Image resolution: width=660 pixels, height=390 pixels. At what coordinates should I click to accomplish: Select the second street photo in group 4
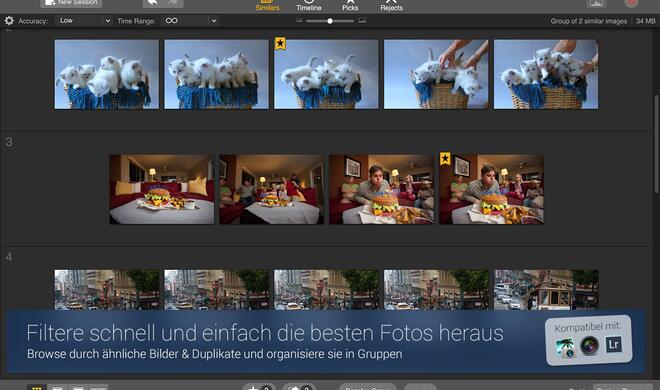pyautogui.click(x=216, y=290)
